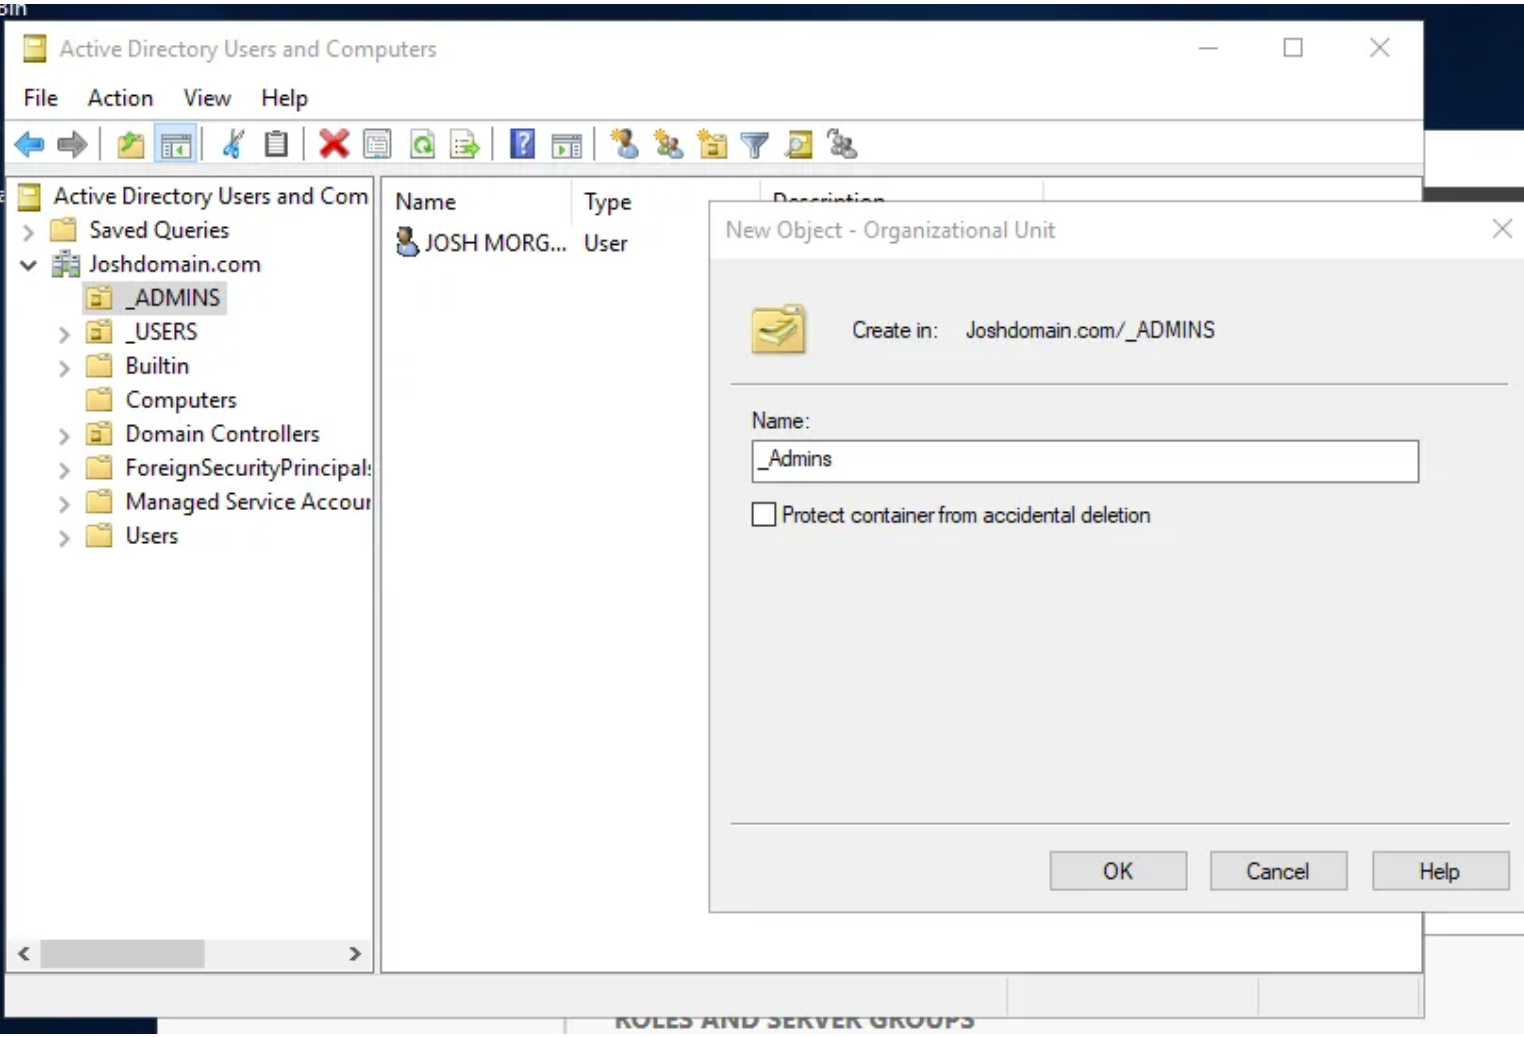The image size is (1524, 1037).
Task: Select the Users container label
Action: click(x=152, y=536)
